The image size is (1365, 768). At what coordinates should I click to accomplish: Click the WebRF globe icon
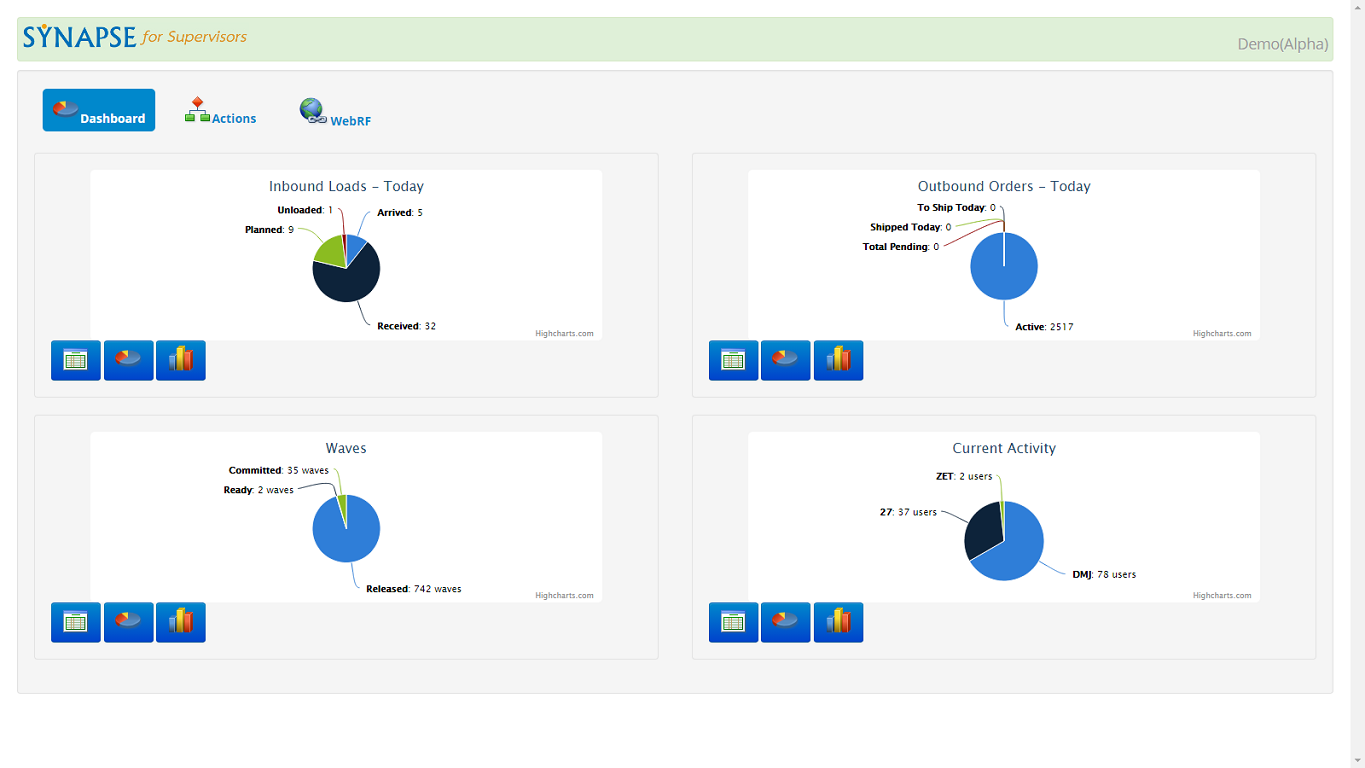point(313,112)
